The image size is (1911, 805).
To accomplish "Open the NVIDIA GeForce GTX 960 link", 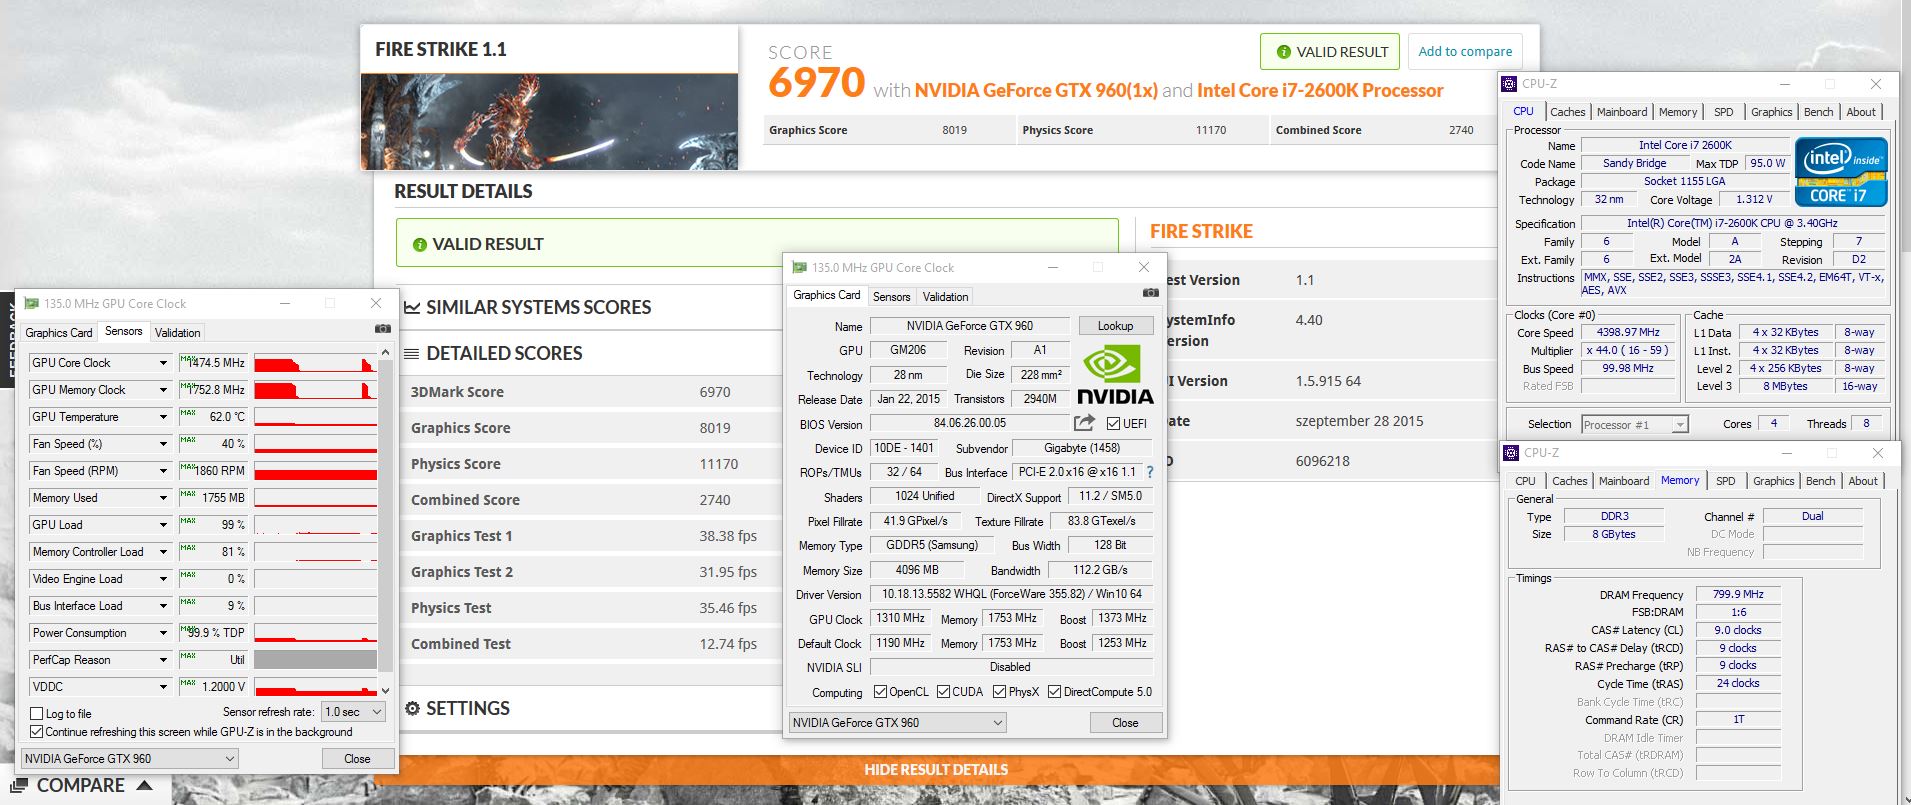I will tap(1036, 90).
